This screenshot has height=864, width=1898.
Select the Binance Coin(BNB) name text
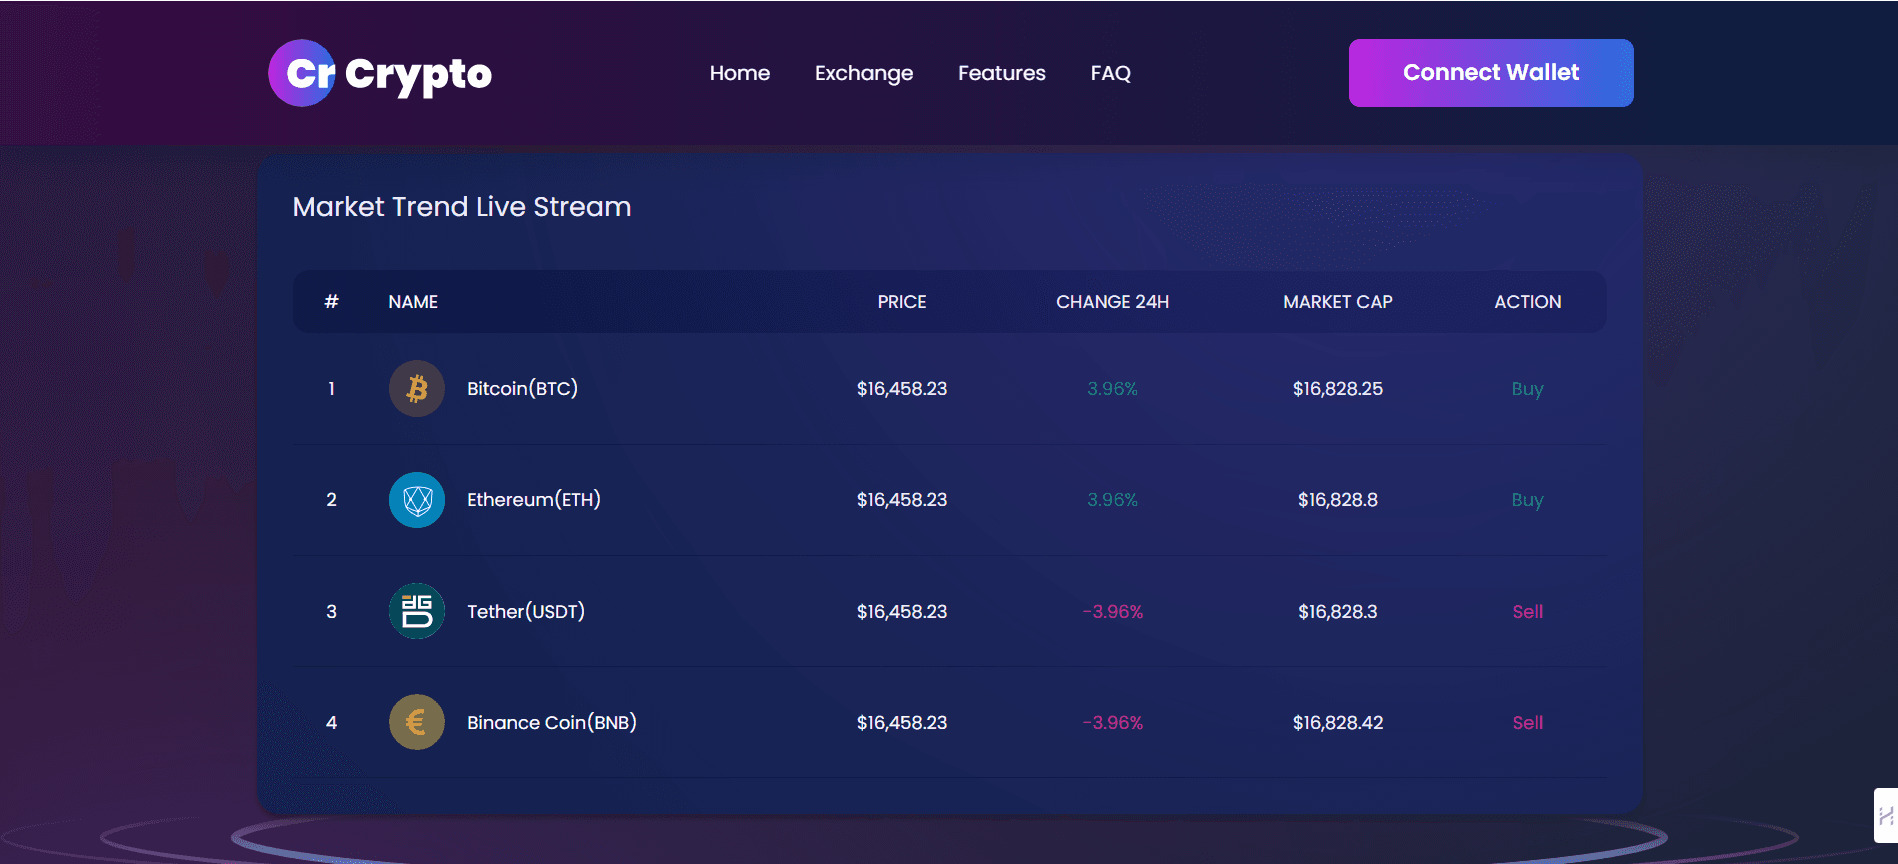coord(552,722)
